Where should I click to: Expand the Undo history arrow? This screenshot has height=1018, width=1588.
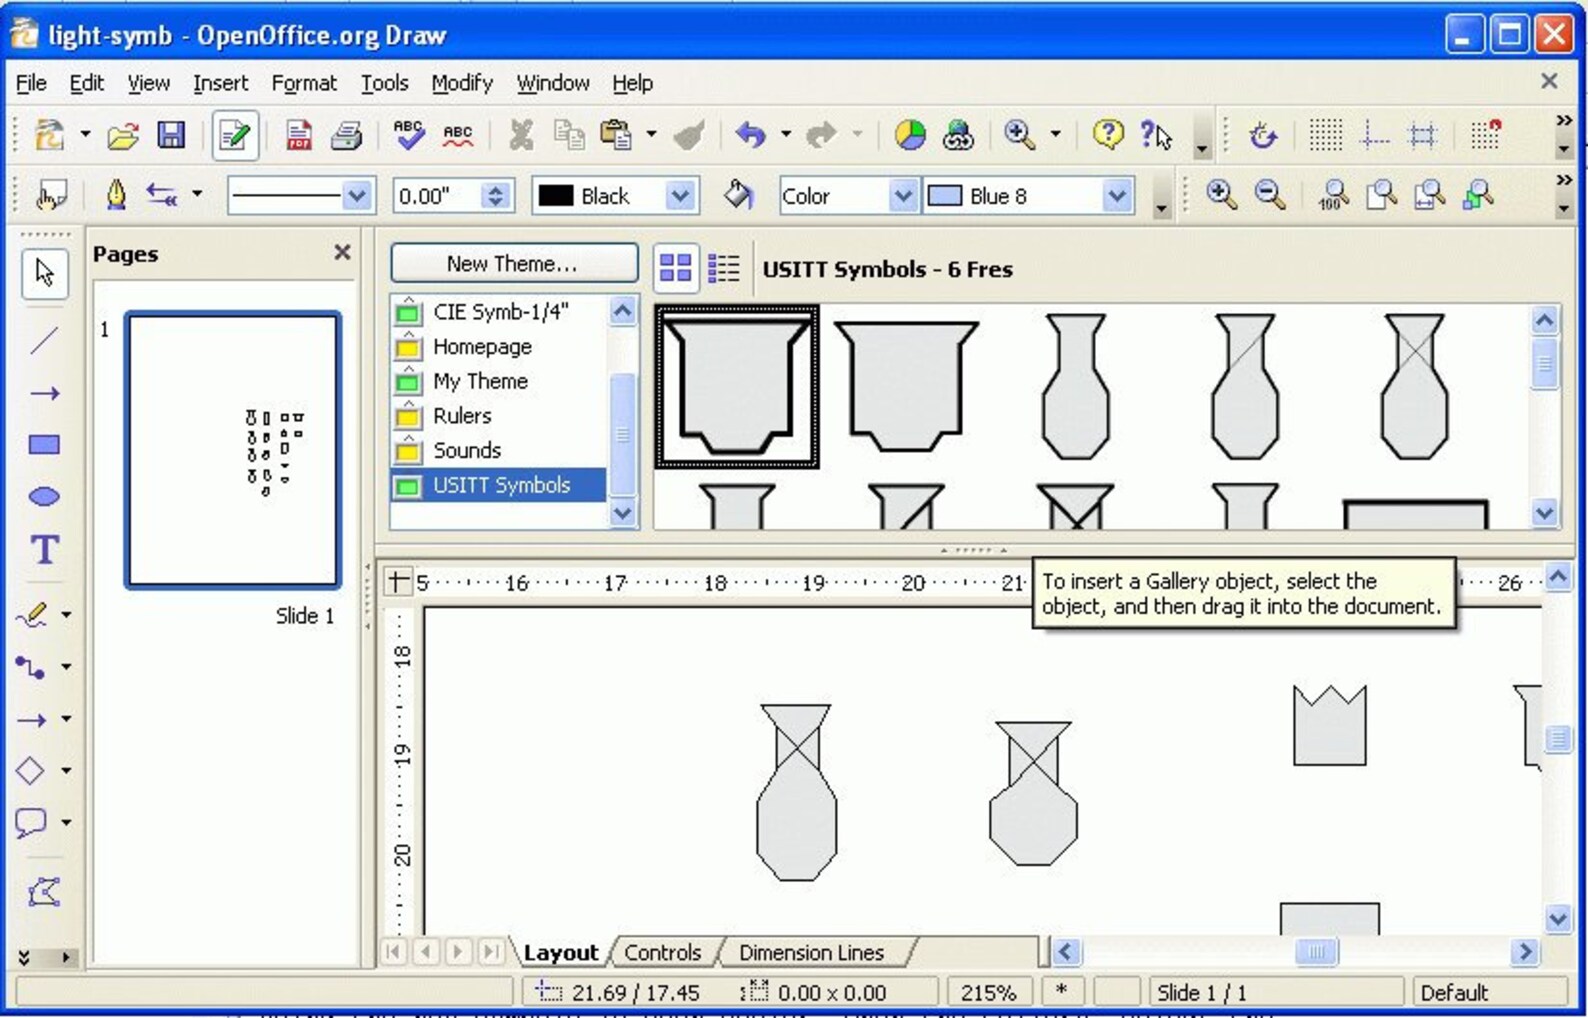[x=786, y=134]
